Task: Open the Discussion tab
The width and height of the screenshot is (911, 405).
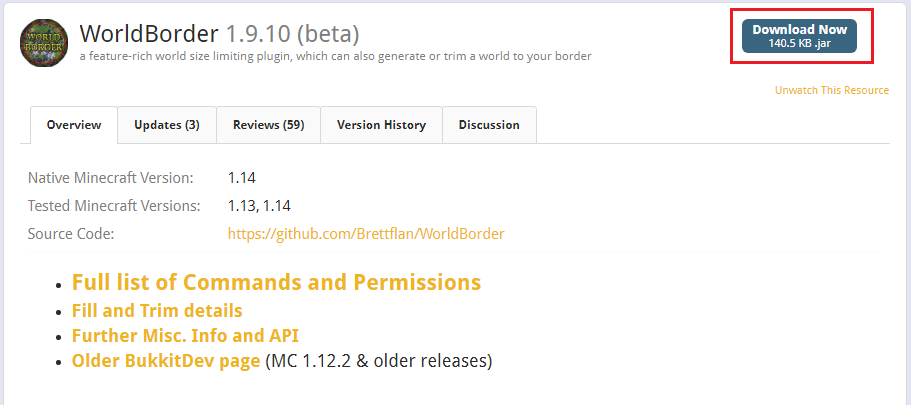Action: click(x=489, y=125)
